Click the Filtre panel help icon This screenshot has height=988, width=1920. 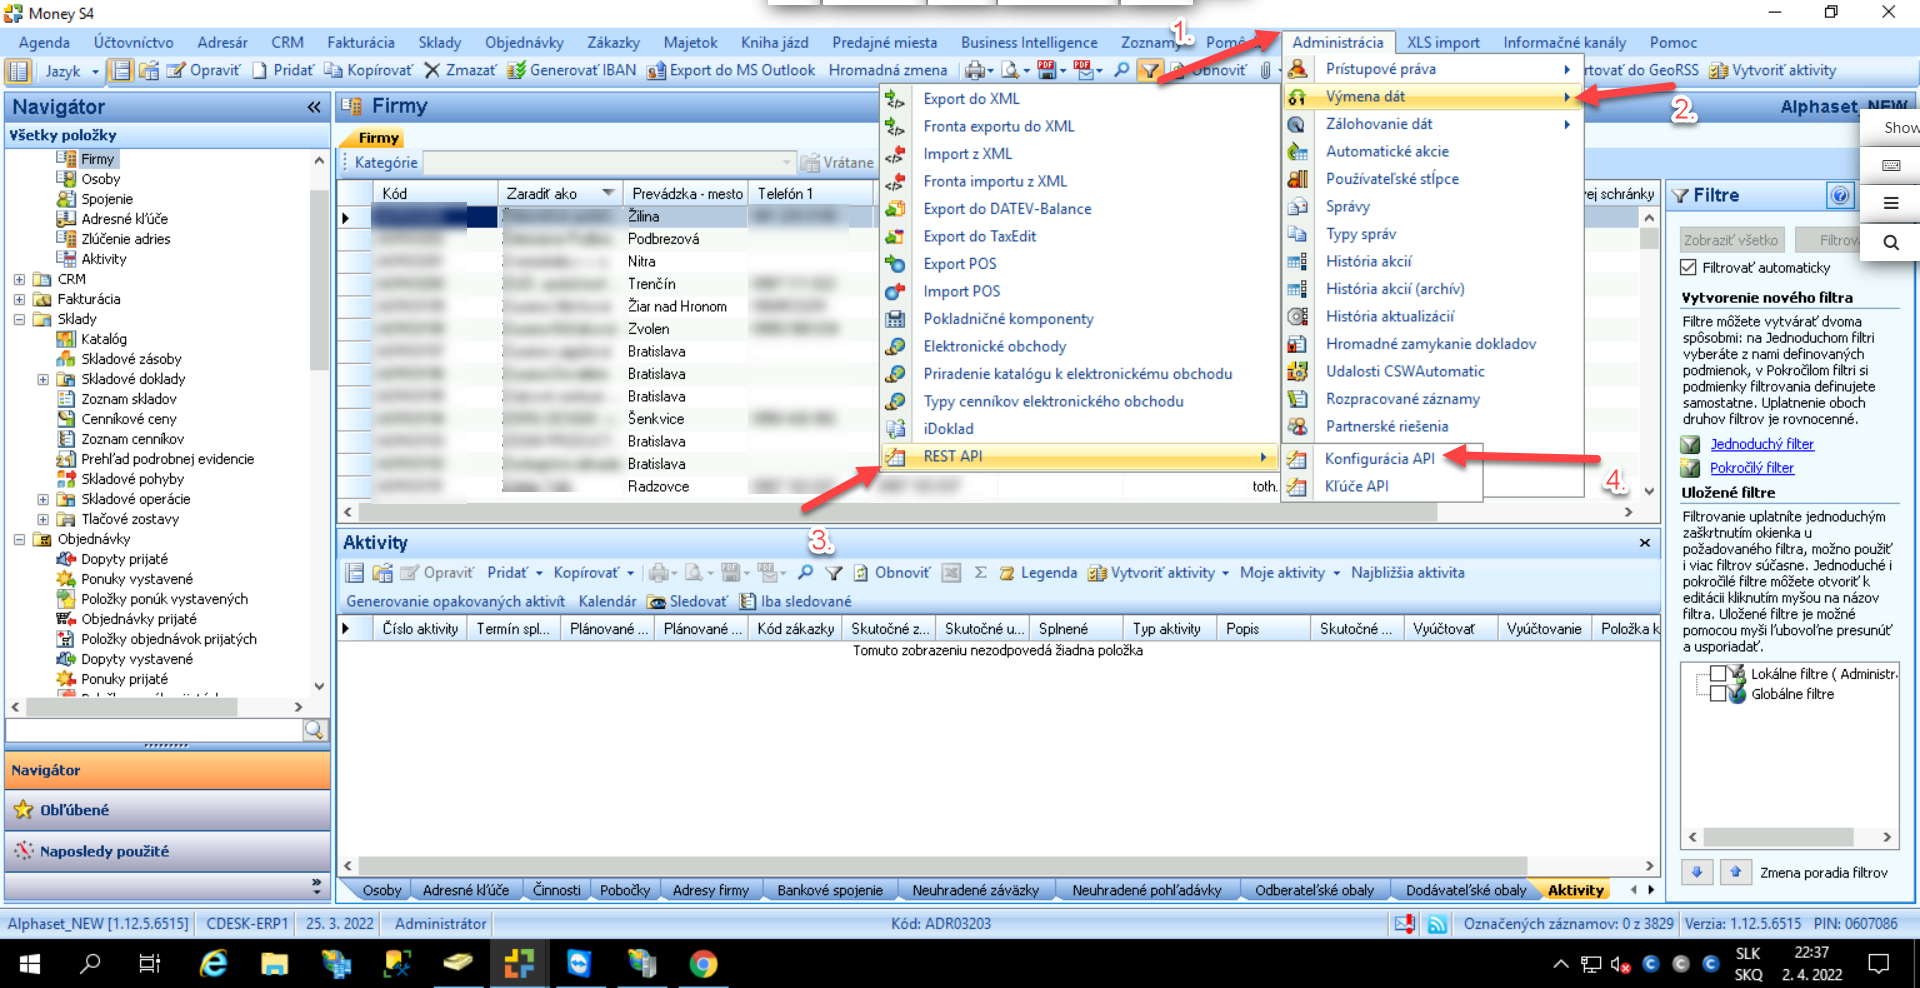click(1840, 196)
